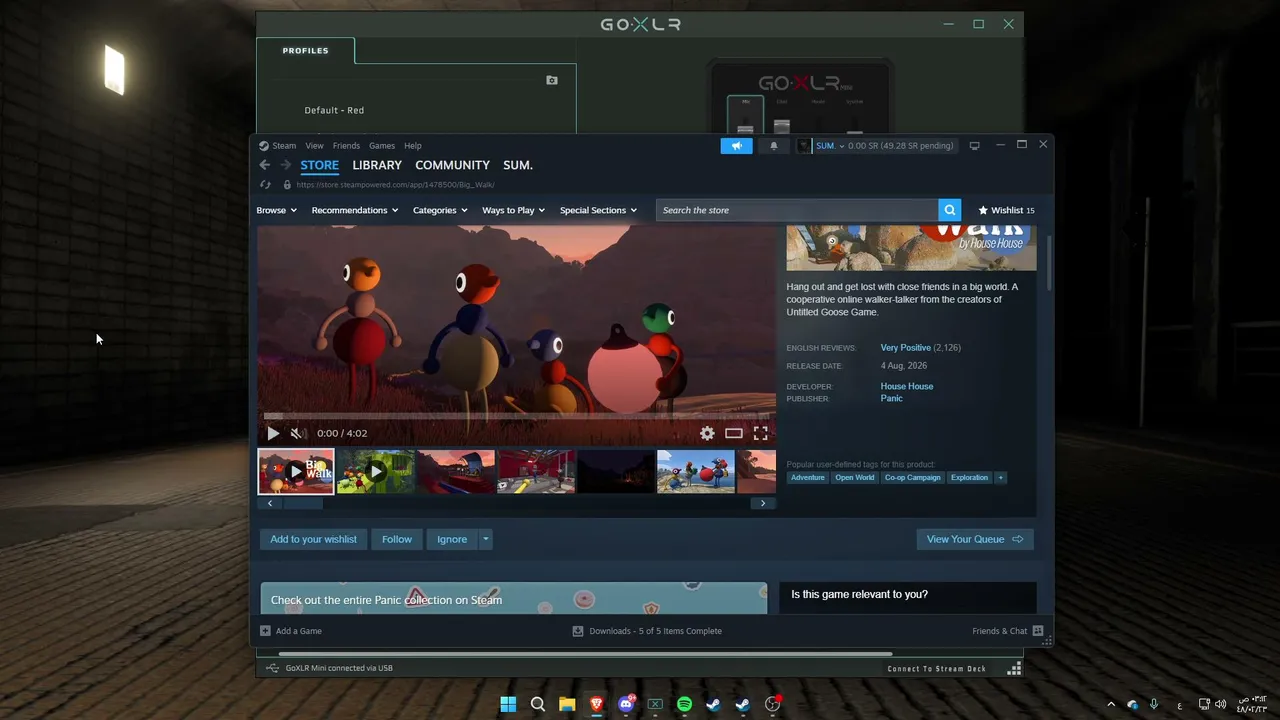
Task: Switch to the LIBRARY tab
Action: click(377, 165)
